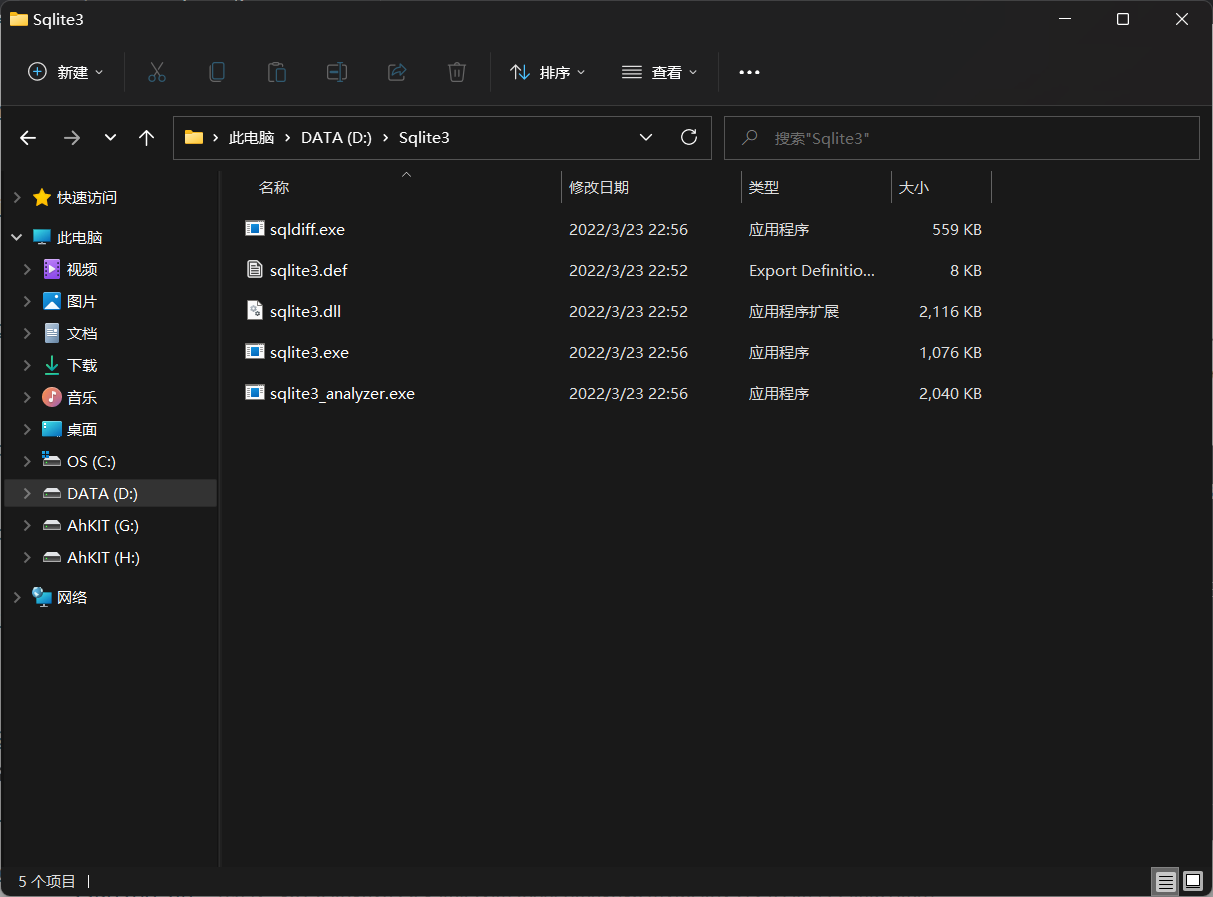
Task: Select 文档 folder in sidebar
Action: pos(82,334)
